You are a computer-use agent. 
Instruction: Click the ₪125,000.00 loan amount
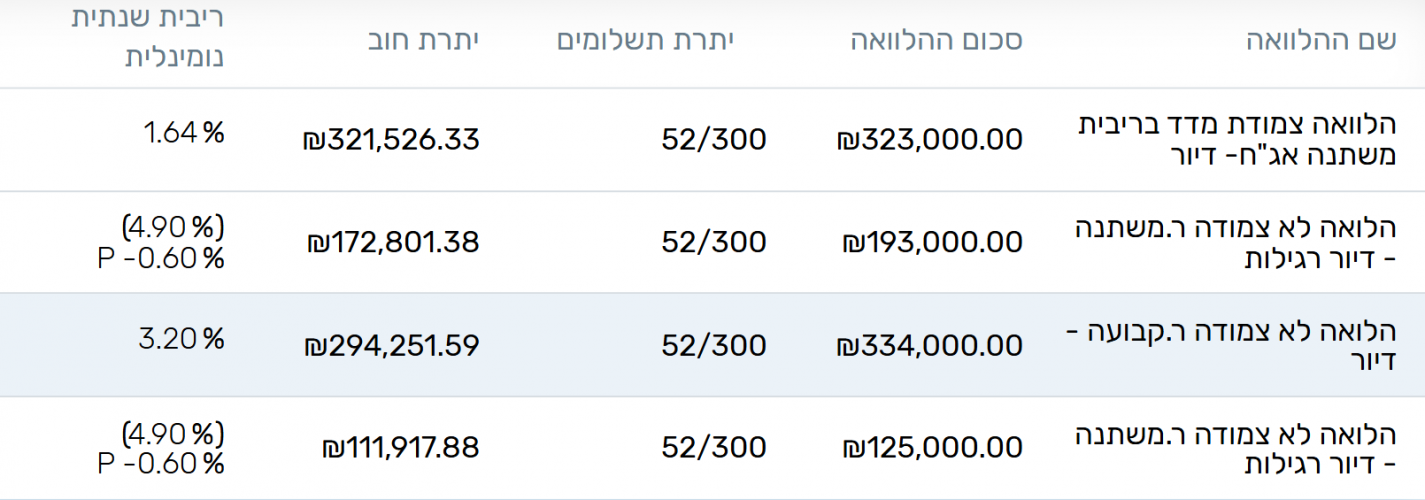point(933,447)
